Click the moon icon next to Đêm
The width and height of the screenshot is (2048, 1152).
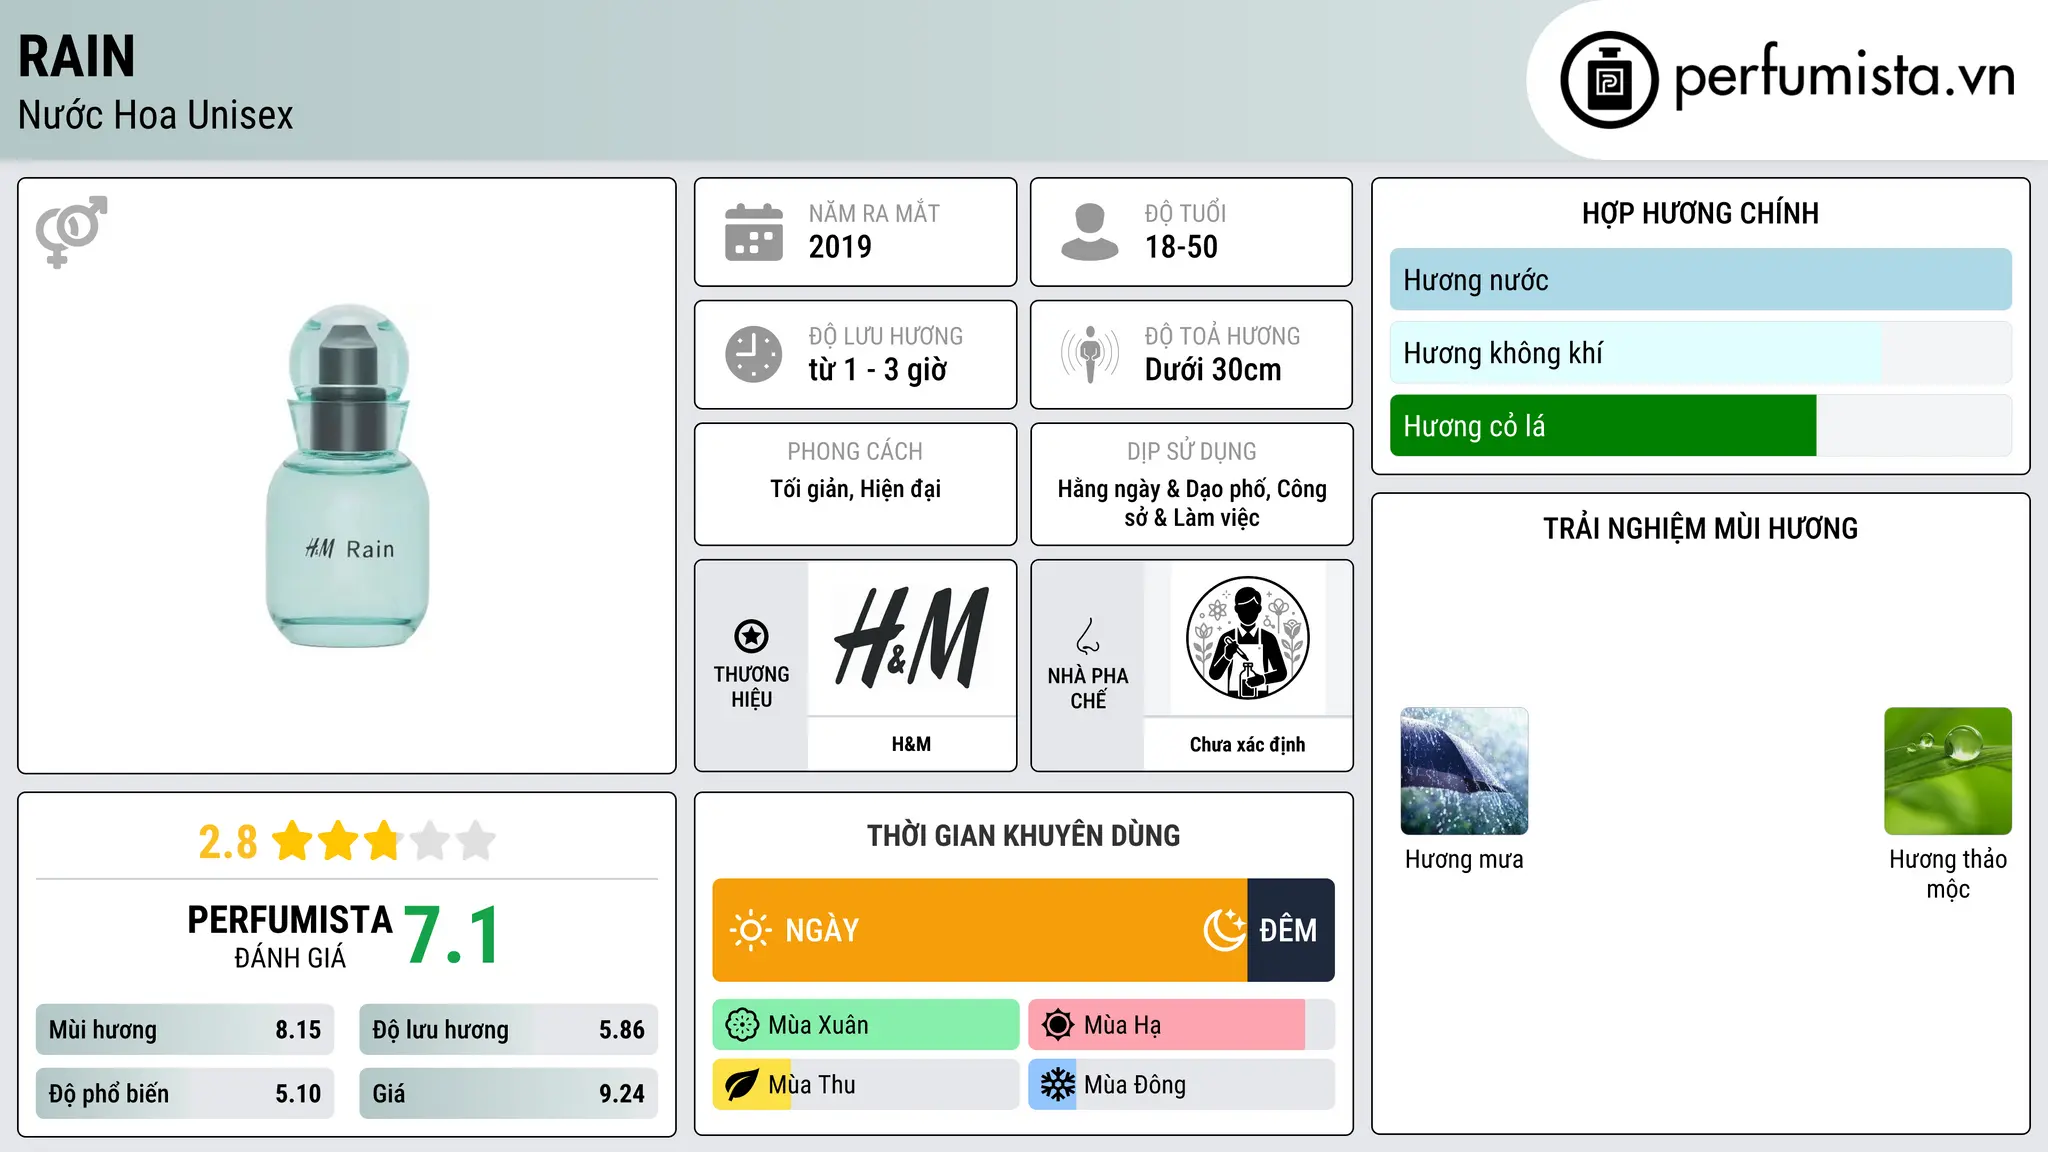[1224, 930]
